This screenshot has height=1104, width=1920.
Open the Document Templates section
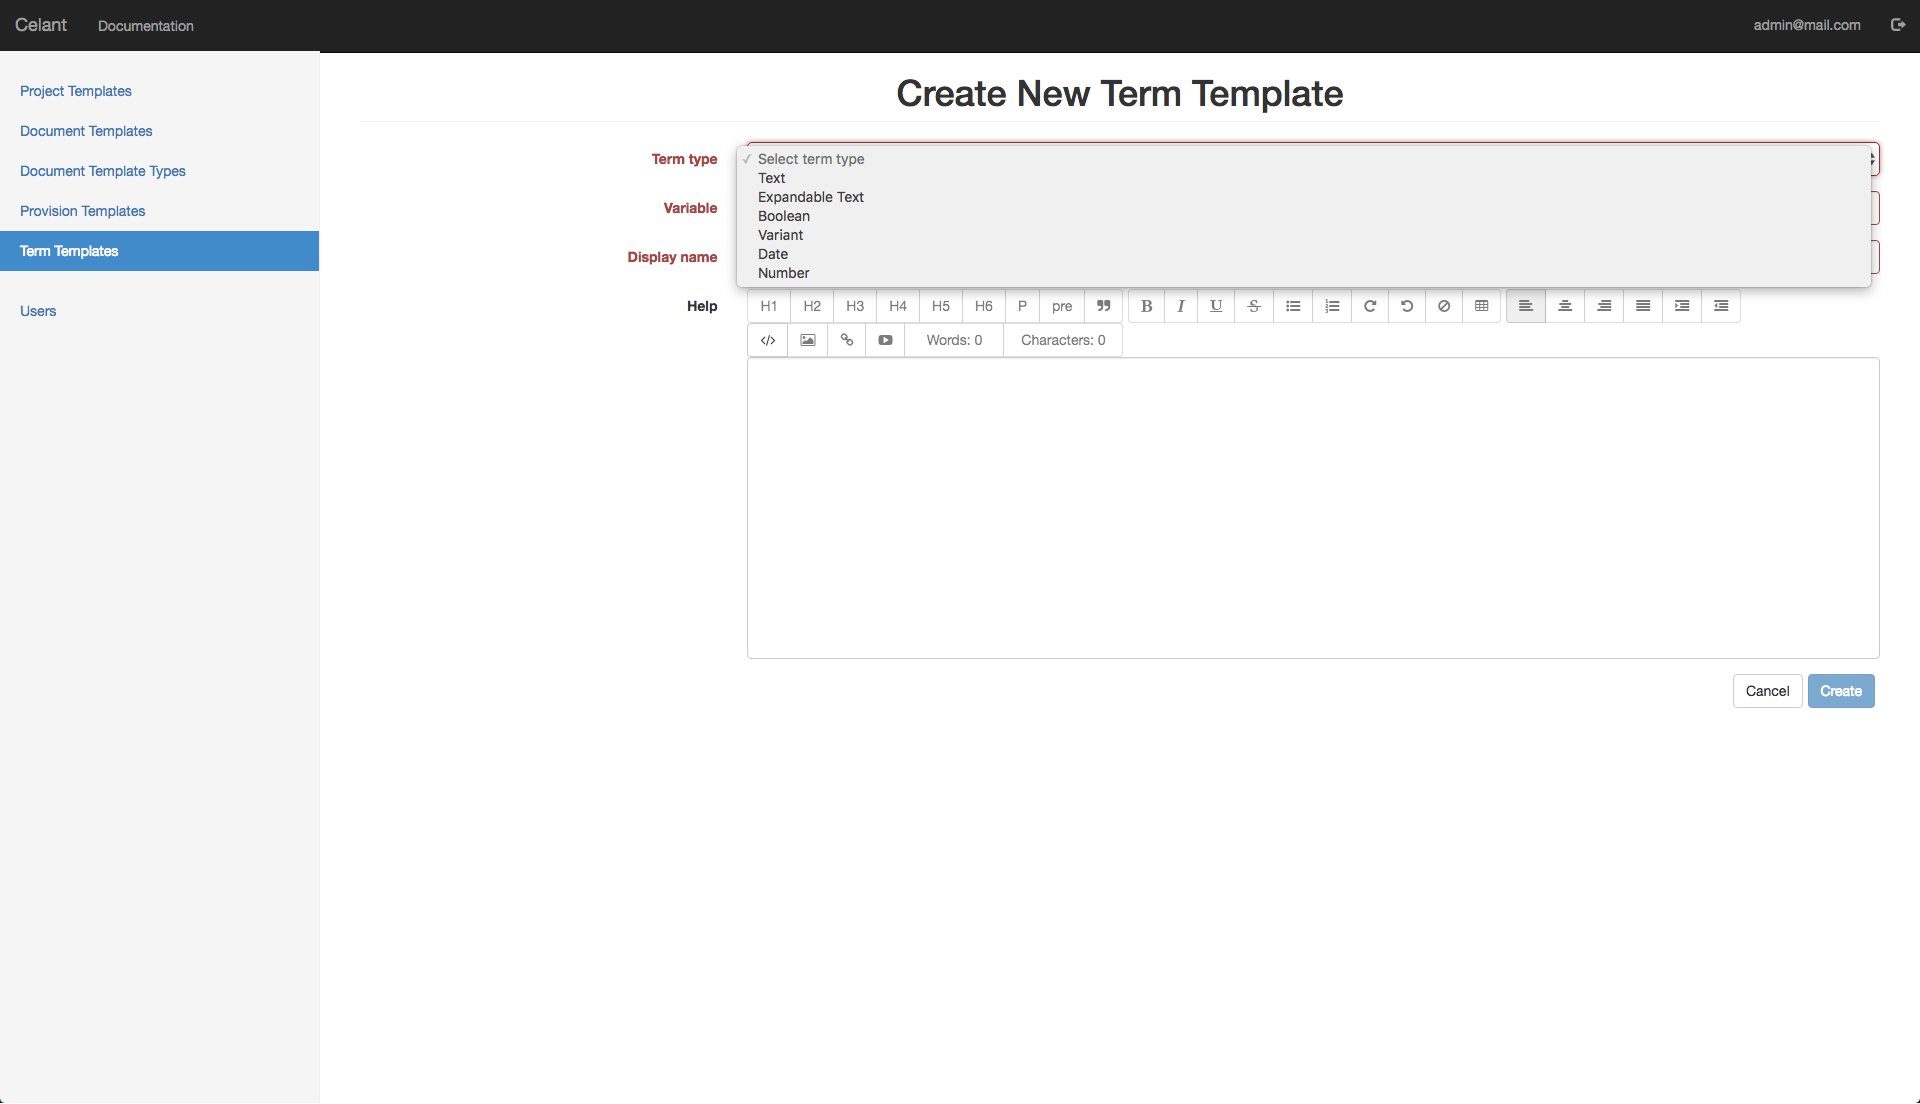85,131
